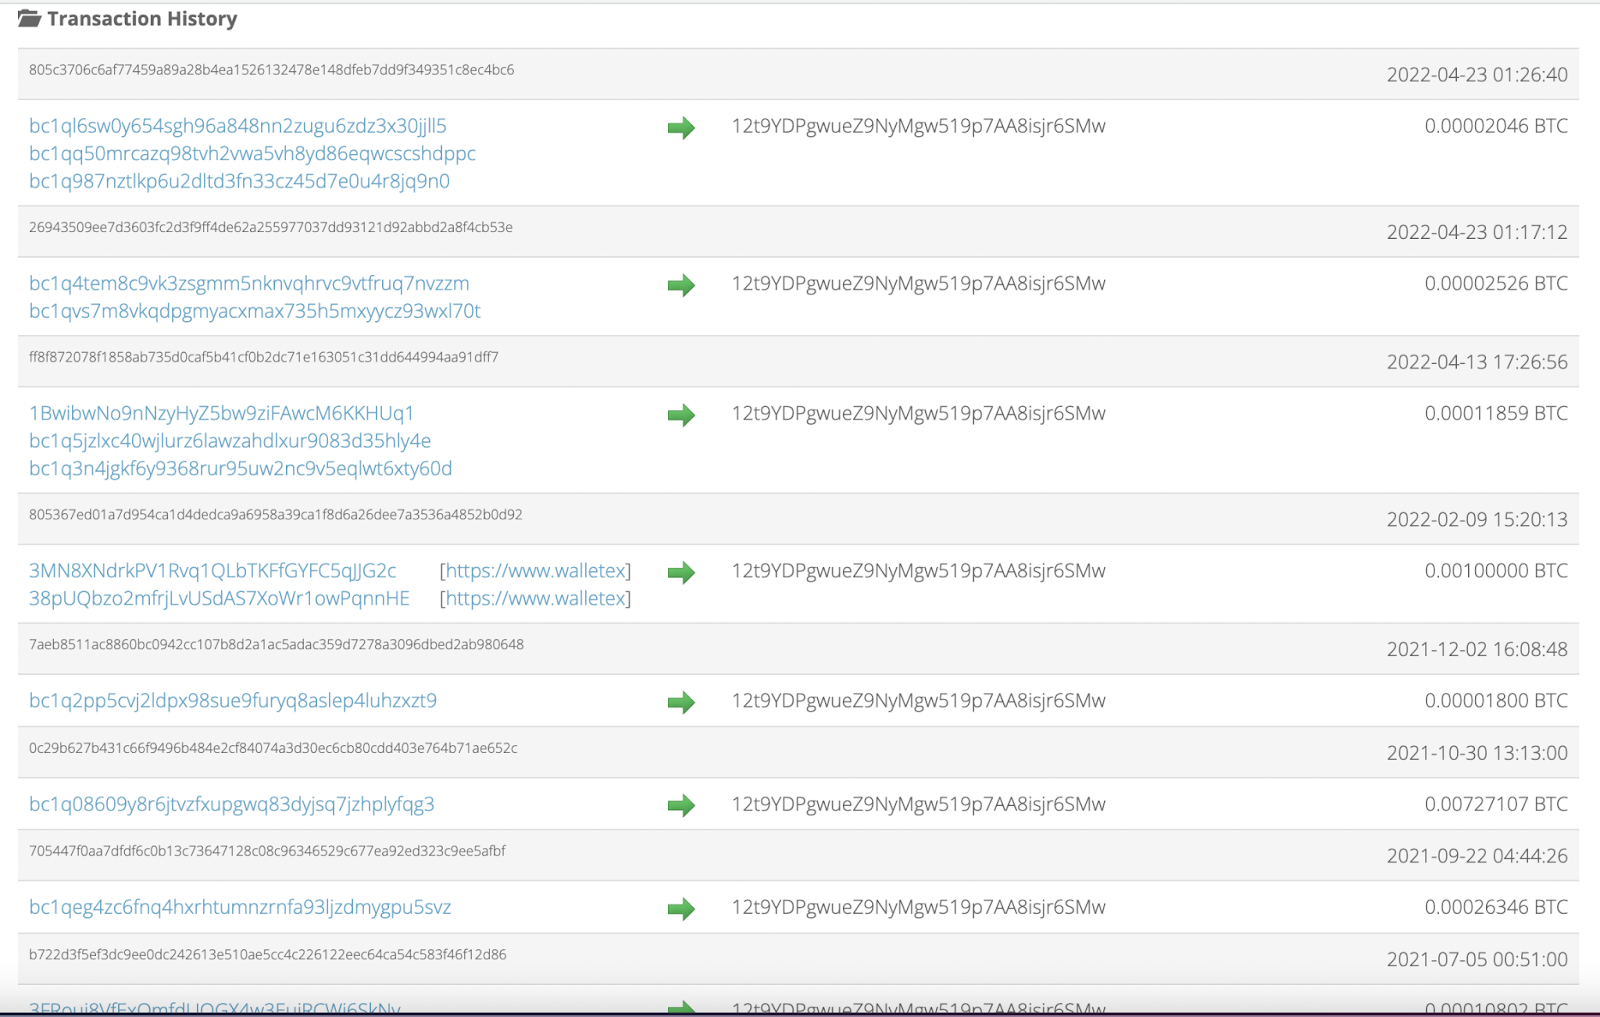Open the sender address starting bc1qq50mrcazq98
1600x1017 pixels.
click(x=252, y=154)
